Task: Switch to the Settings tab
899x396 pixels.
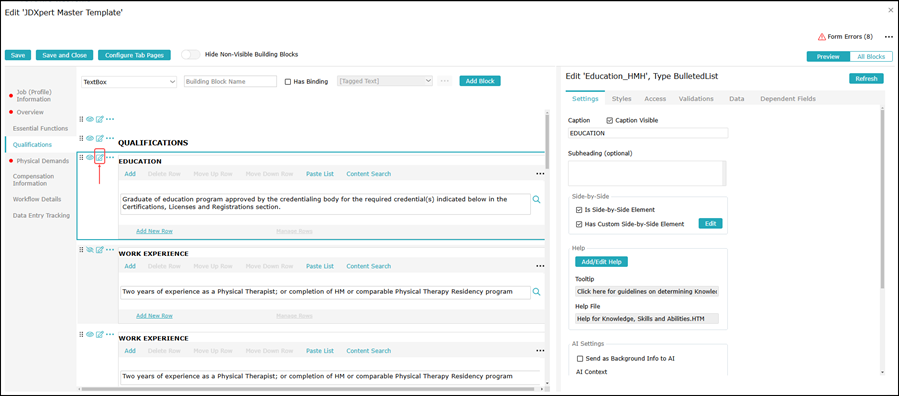Action: (x=585, y=99)
